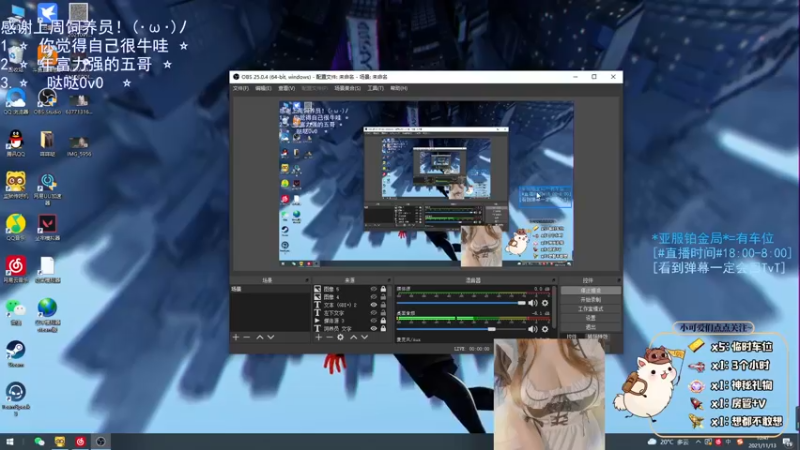Open the 编辑(E) menu in OBS
The image size is (800, 450).
pyautogui.click(x=263, y=88)
